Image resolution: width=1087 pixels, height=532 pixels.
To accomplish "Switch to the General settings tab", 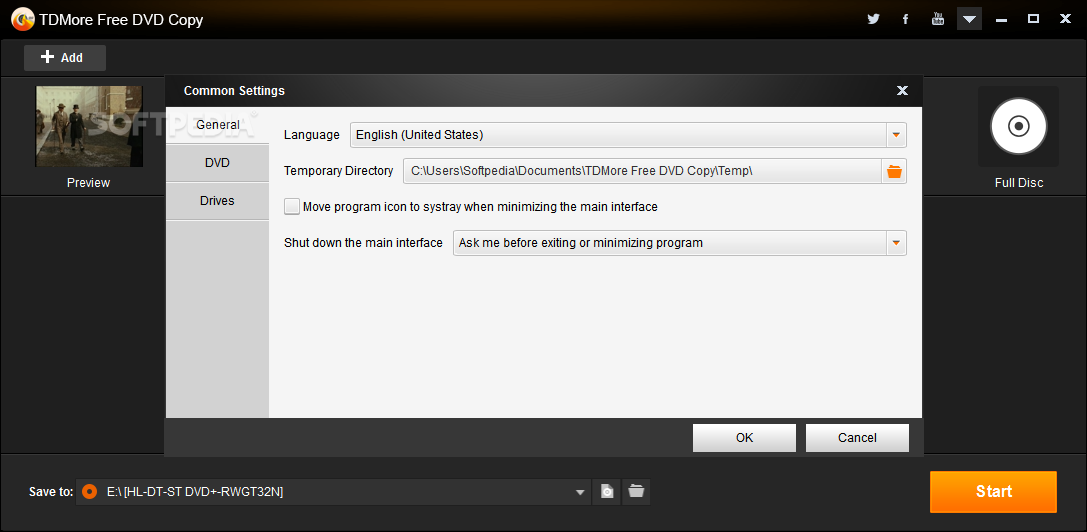I will pos(218,126).
